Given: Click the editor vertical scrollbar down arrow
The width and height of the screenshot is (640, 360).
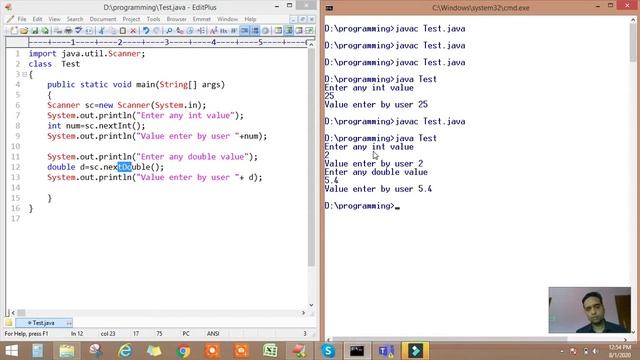Looking at the screenshot, I should [x=311, y=305].
